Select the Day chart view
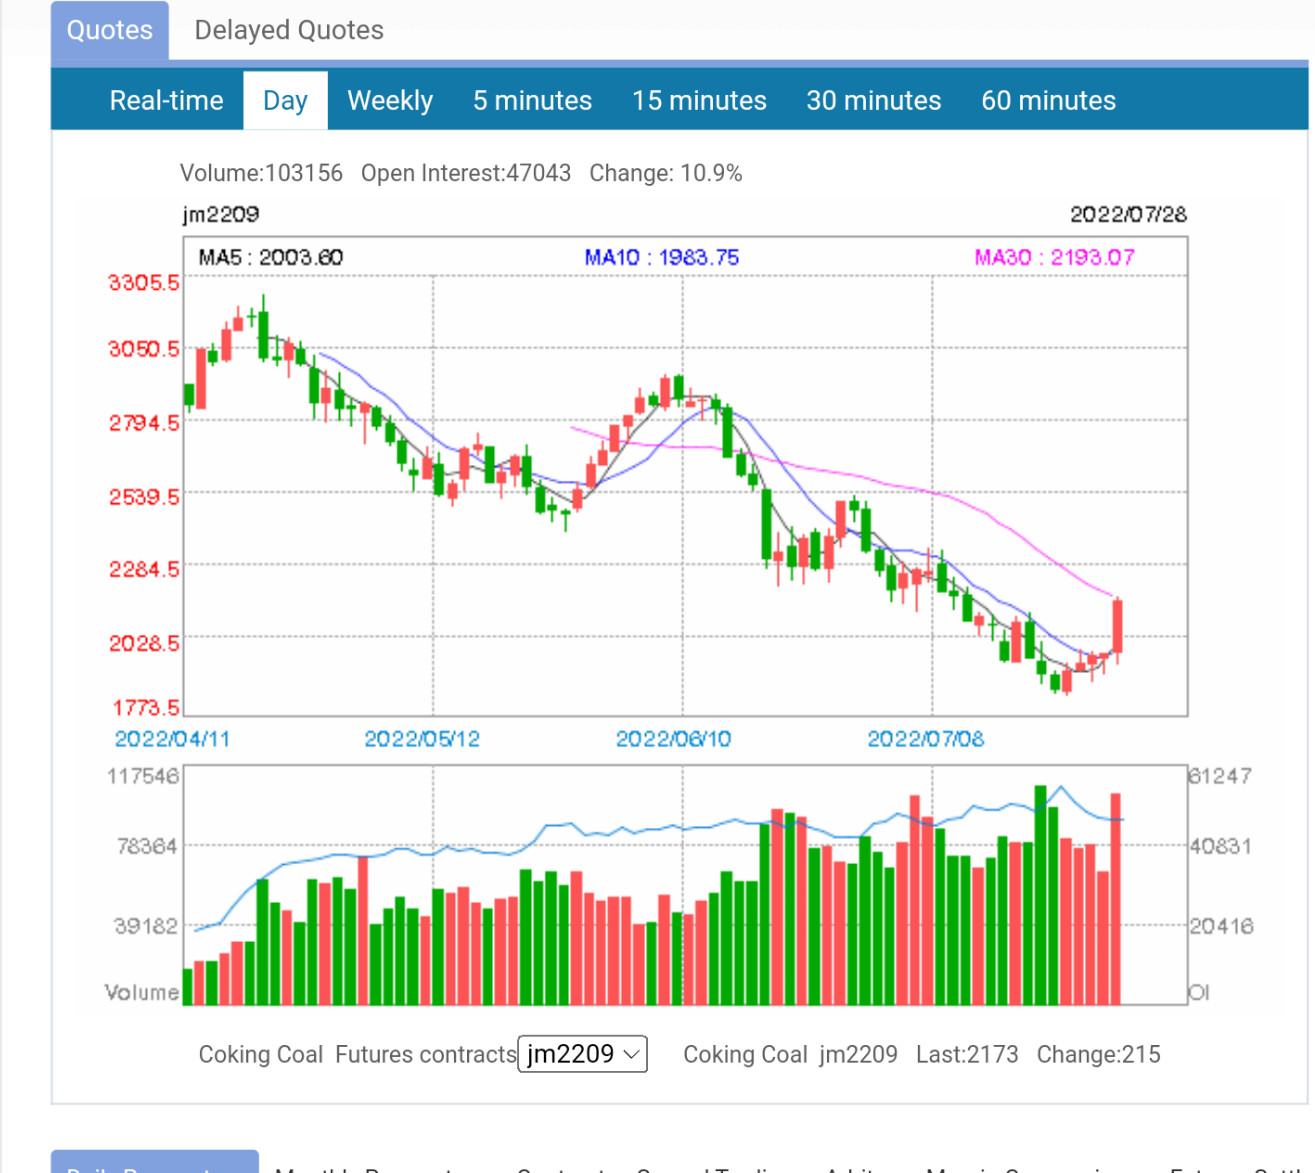 pyautogui.click(x=285, y=100)
